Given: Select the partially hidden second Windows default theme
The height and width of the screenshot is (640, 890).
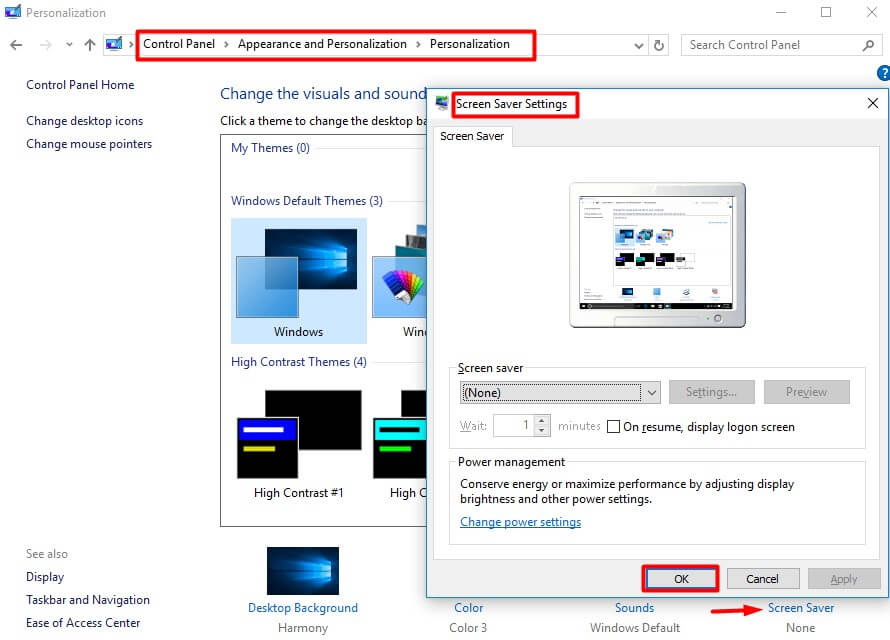Looking at the screenshot, I should 400,281.
